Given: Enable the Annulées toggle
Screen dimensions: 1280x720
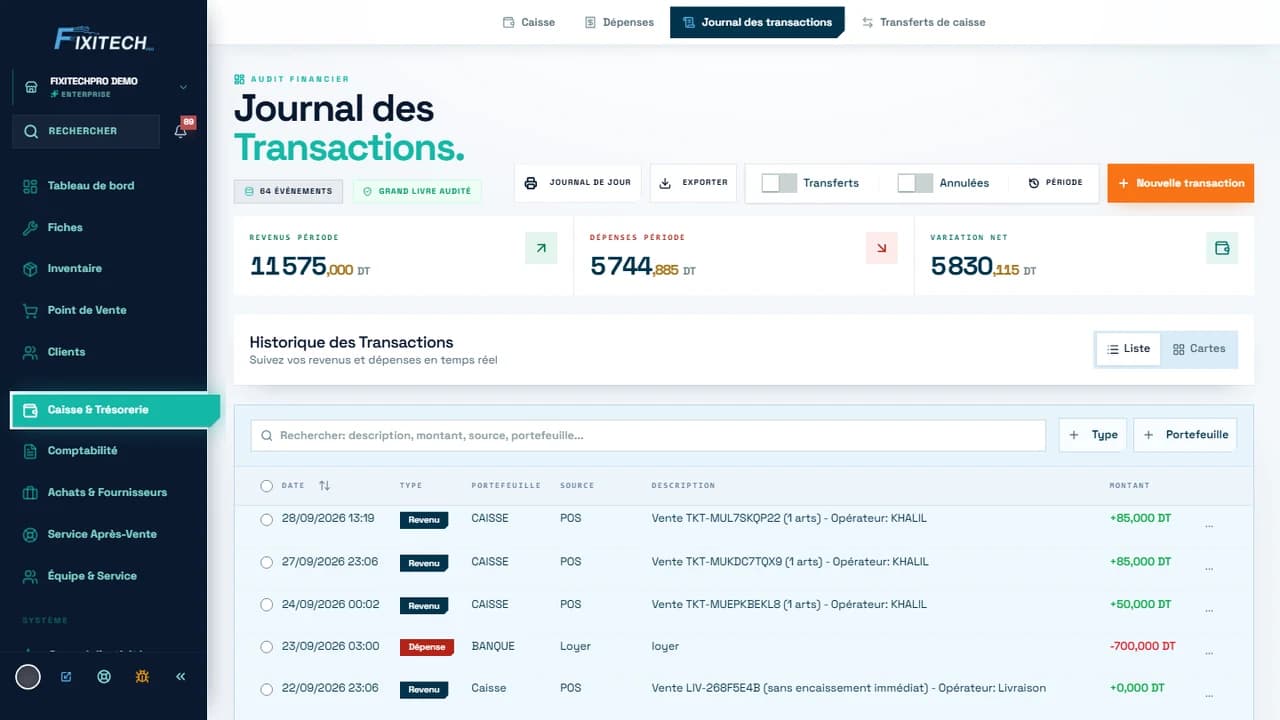Looking at the screenshot, I should 915,183.
